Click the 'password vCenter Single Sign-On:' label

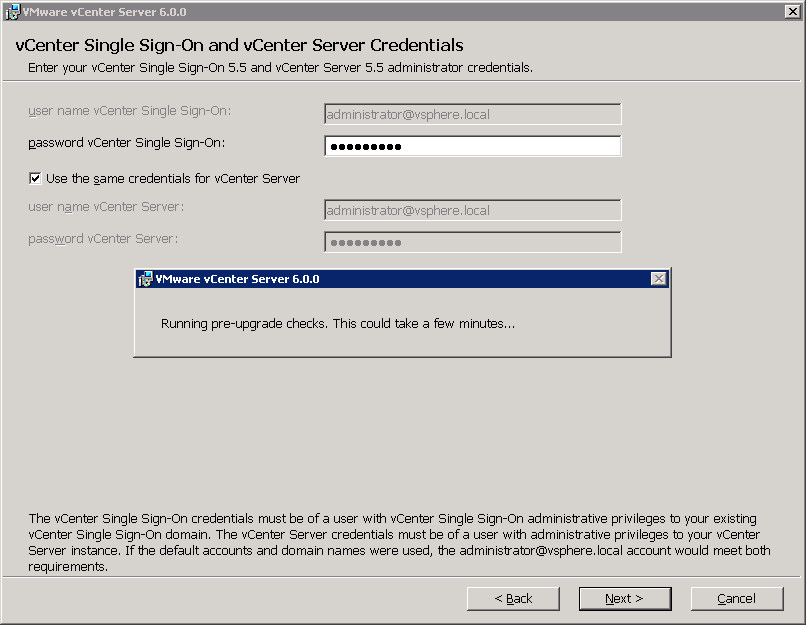tap(126, 143)
